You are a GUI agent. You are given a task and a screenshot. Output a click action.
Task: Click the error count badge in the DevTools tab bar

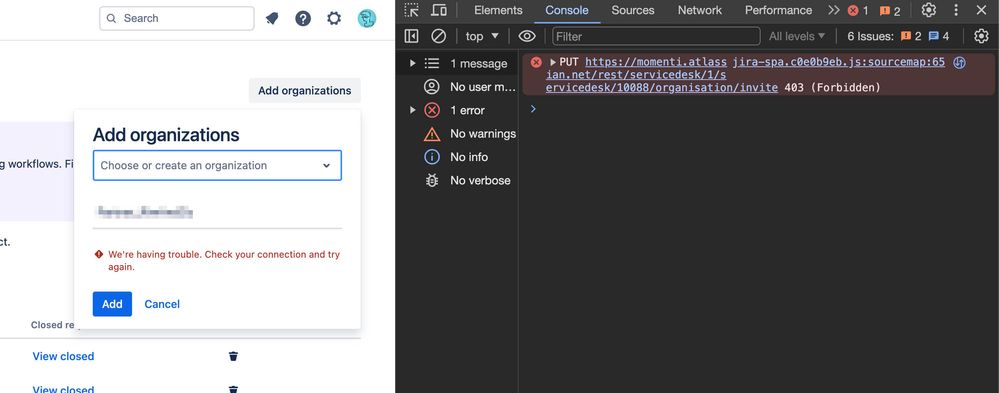click(x=858, y=10)
